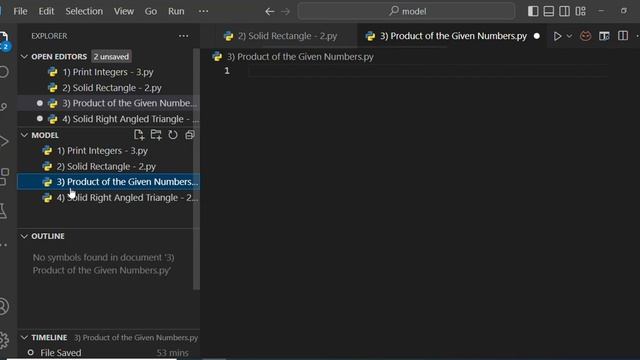
Task: Go back with left arrow in title bar
Action: (269, 11)
